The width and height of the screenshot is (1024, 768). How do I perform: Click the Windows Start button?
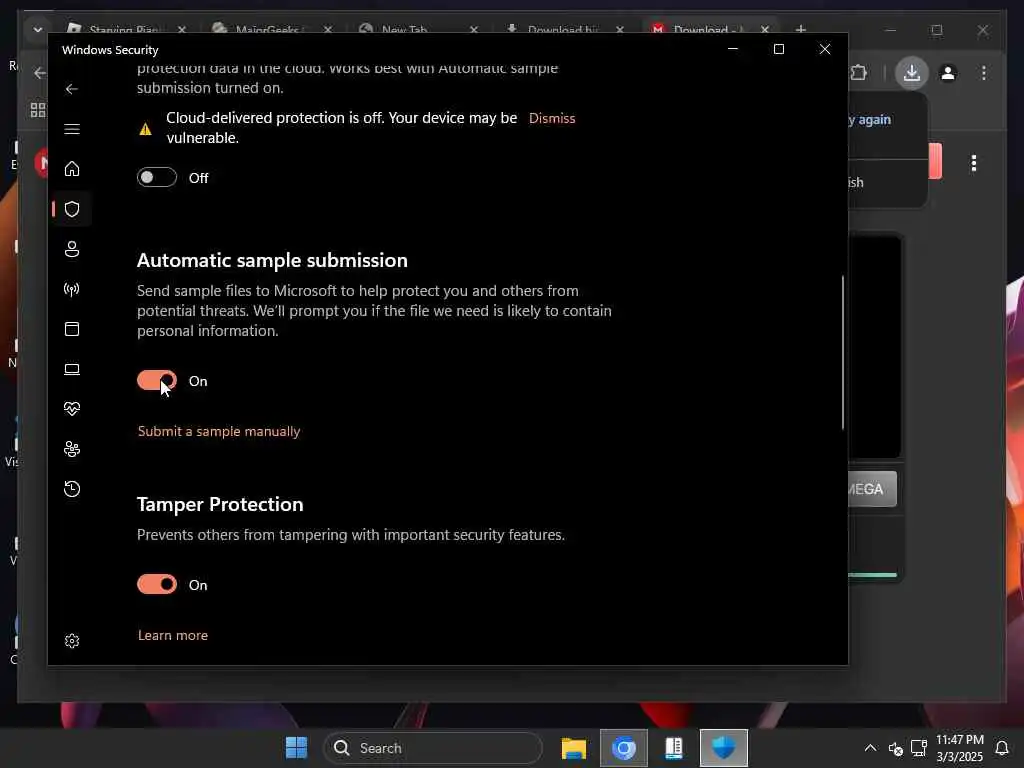coord(296,748)
